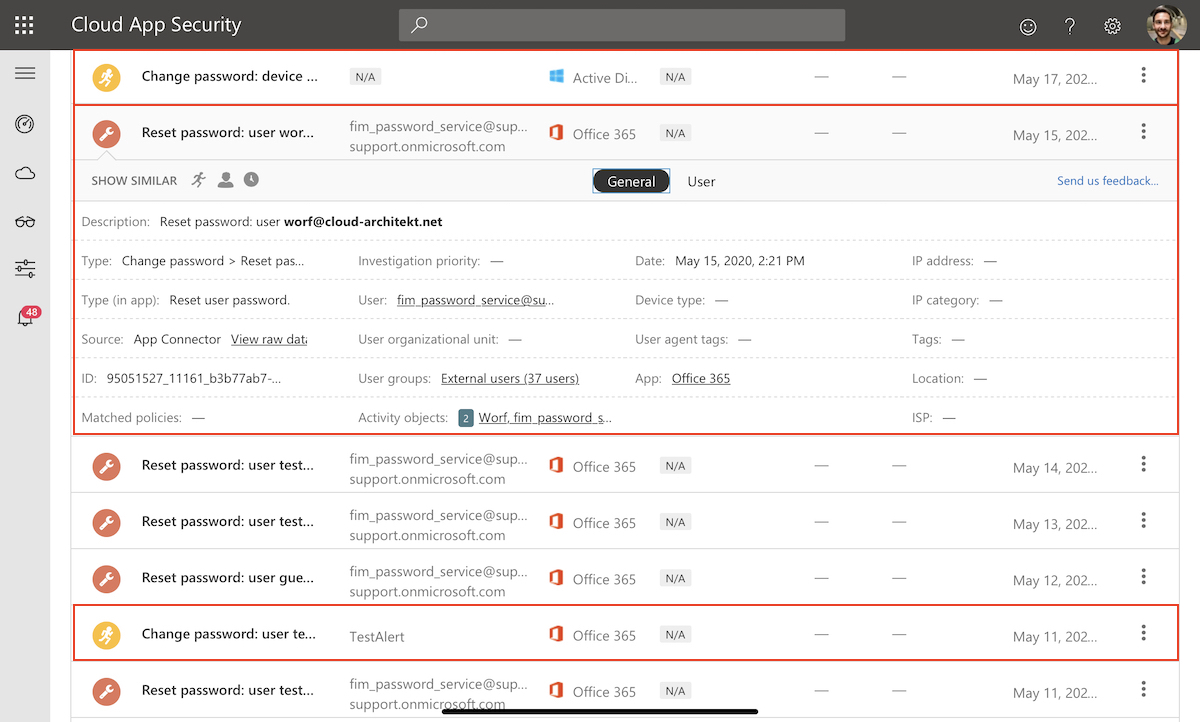Open the 'Worf, fim_password_s...' activity objects link

(545, 418)
